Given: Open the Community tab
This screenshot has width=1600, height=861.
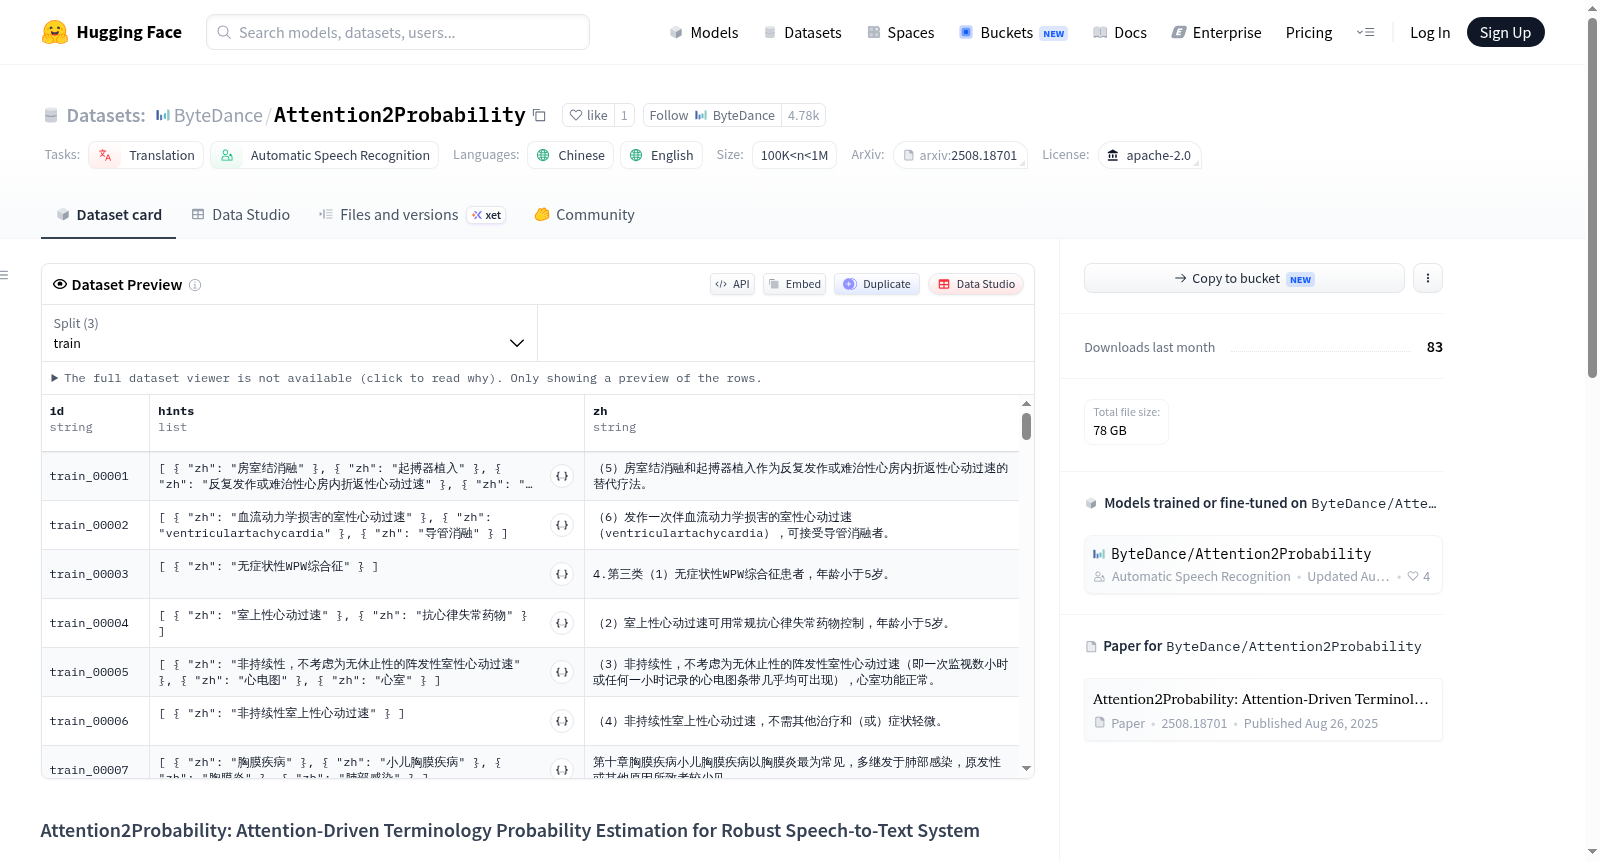Looking at the screenshot, I should point(584,215).
